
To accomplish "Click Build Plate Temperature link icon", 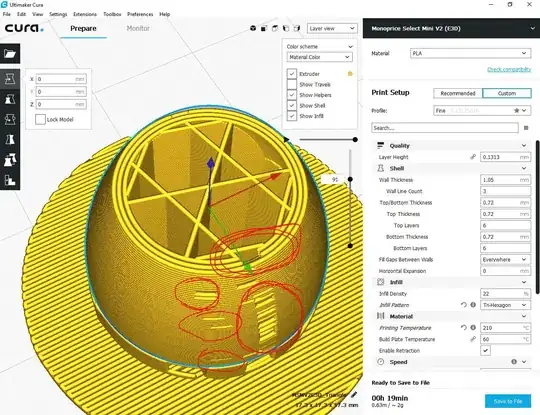I will click(473, 339).
